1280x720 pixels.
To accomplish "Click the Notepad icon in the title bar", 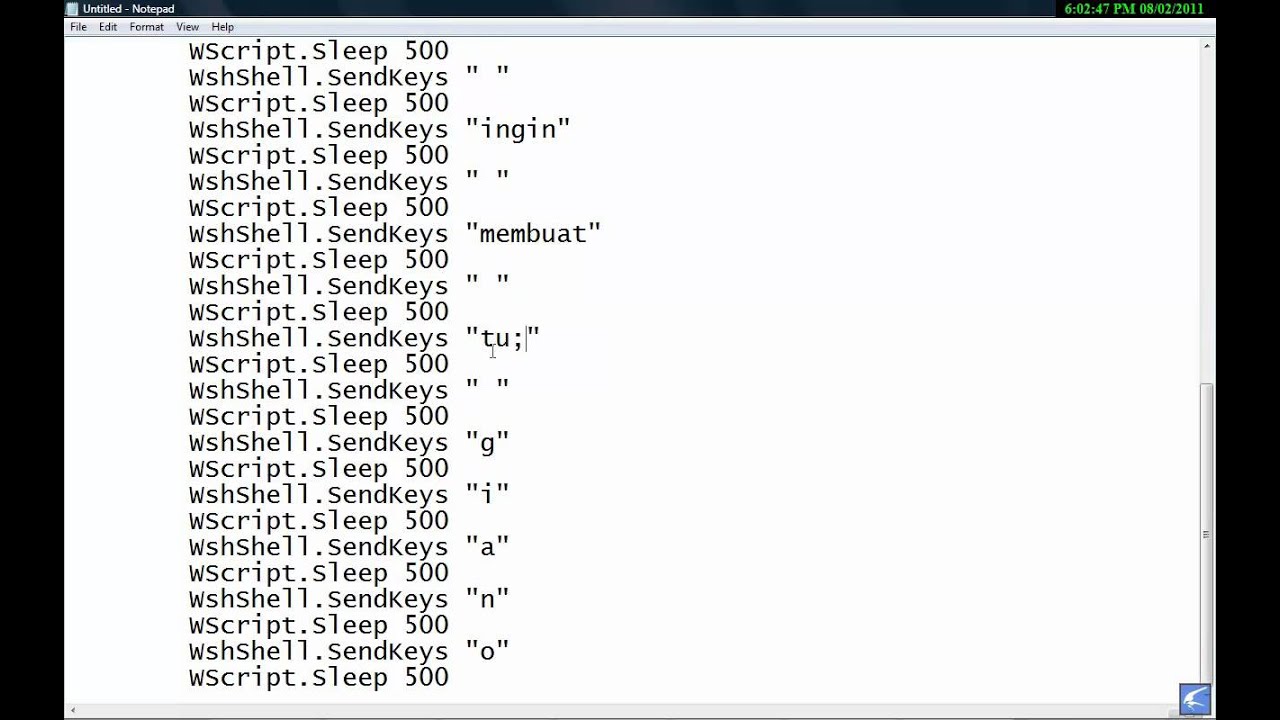I will tap(72, 9).
